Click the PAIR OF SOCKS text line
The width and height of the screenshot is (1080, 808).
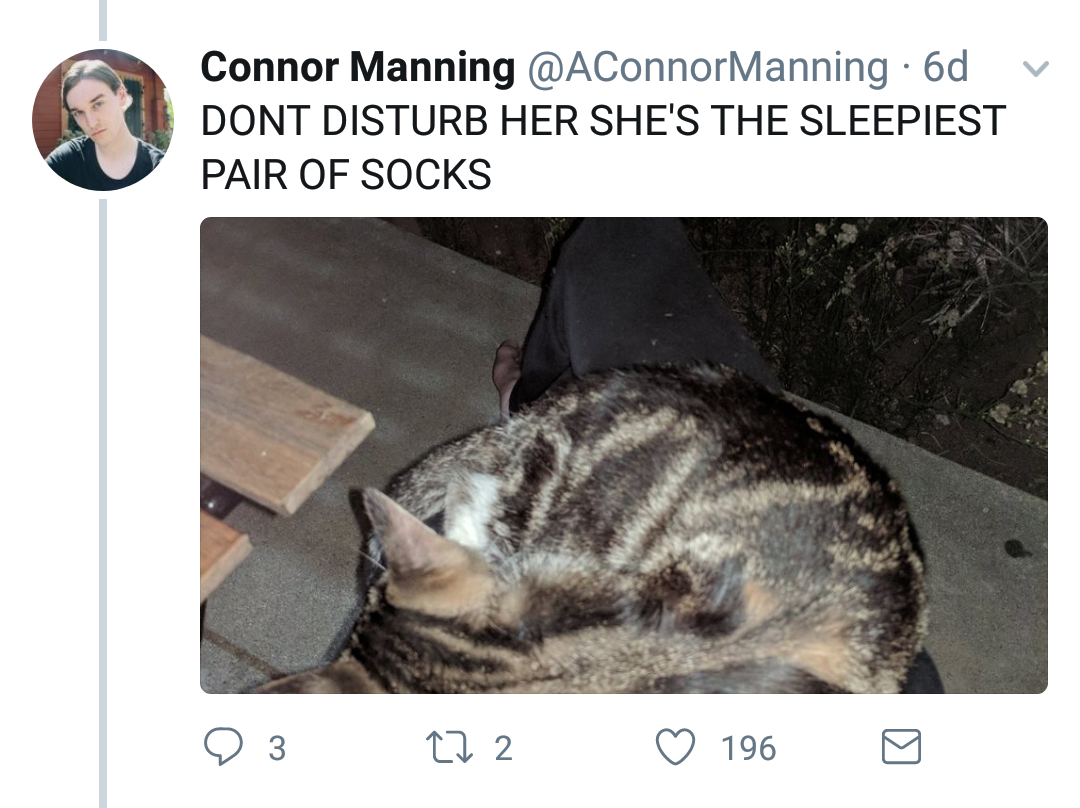coord(346,174)
